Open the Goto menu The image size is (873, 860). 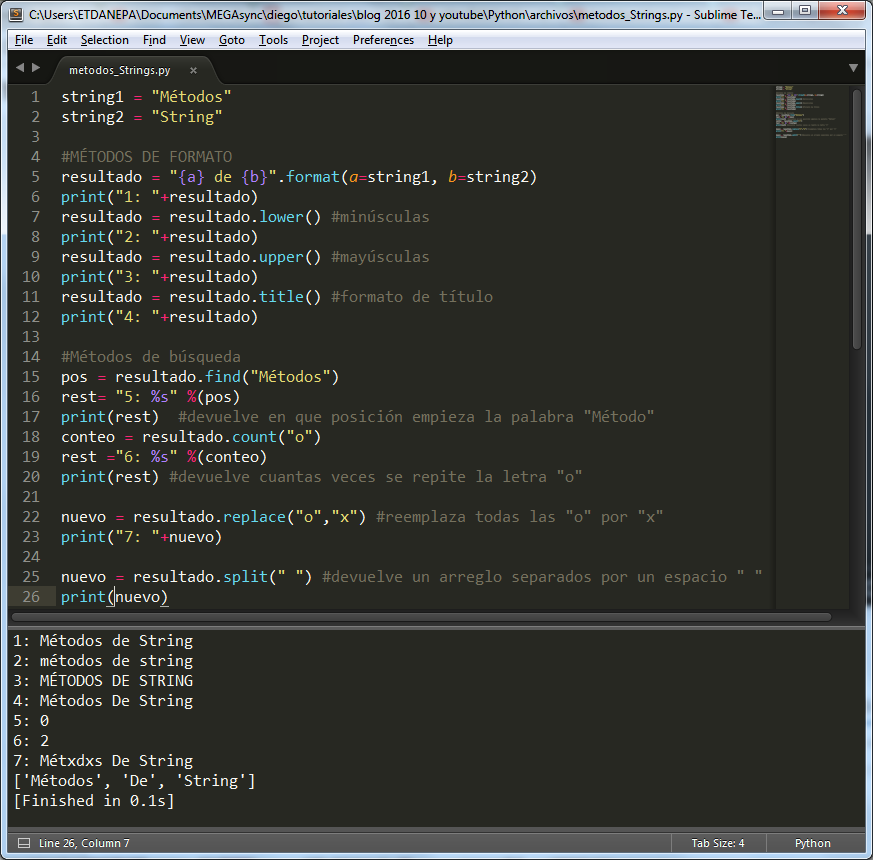(232, 40)
